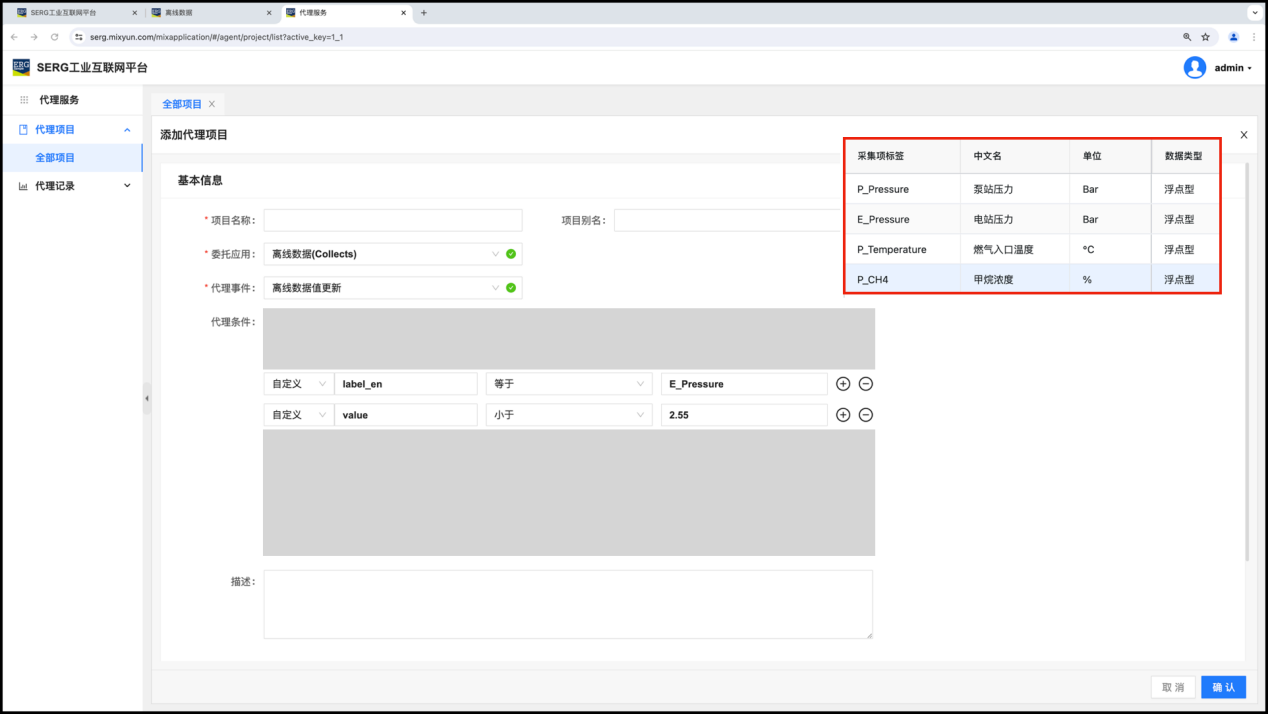Expand the 代理记录 sidebar menu
Screen dimensions: 1268x714
click(x=75, y=186)
